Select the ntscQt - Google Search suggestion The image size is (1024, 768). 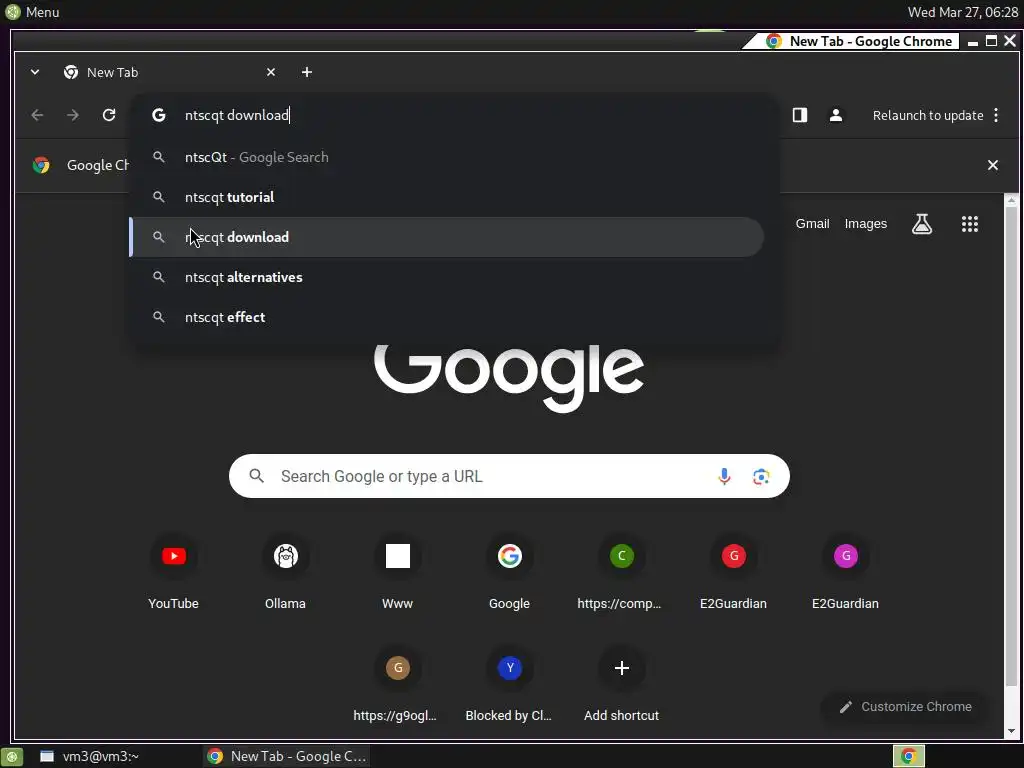coord(447,157)
